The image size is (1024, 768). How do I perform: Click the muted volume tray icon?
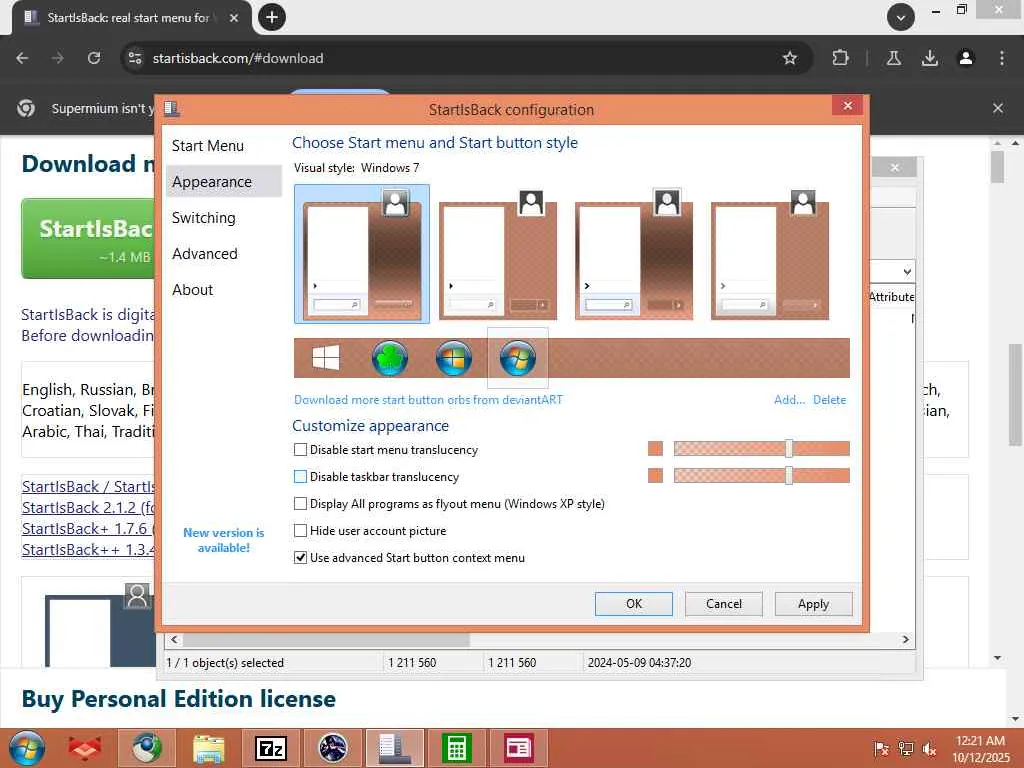click(929, 748)
